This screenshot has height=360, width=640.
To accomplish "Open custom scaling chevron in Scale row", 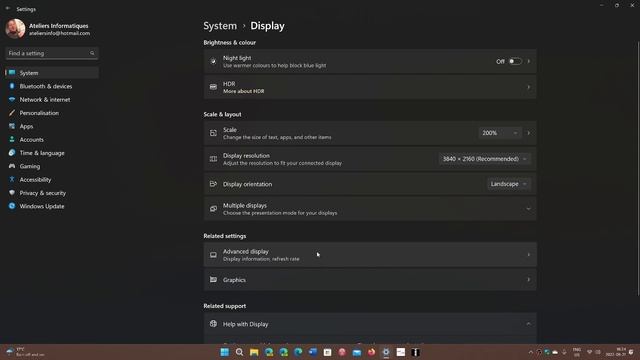I will tap(529, 133).
